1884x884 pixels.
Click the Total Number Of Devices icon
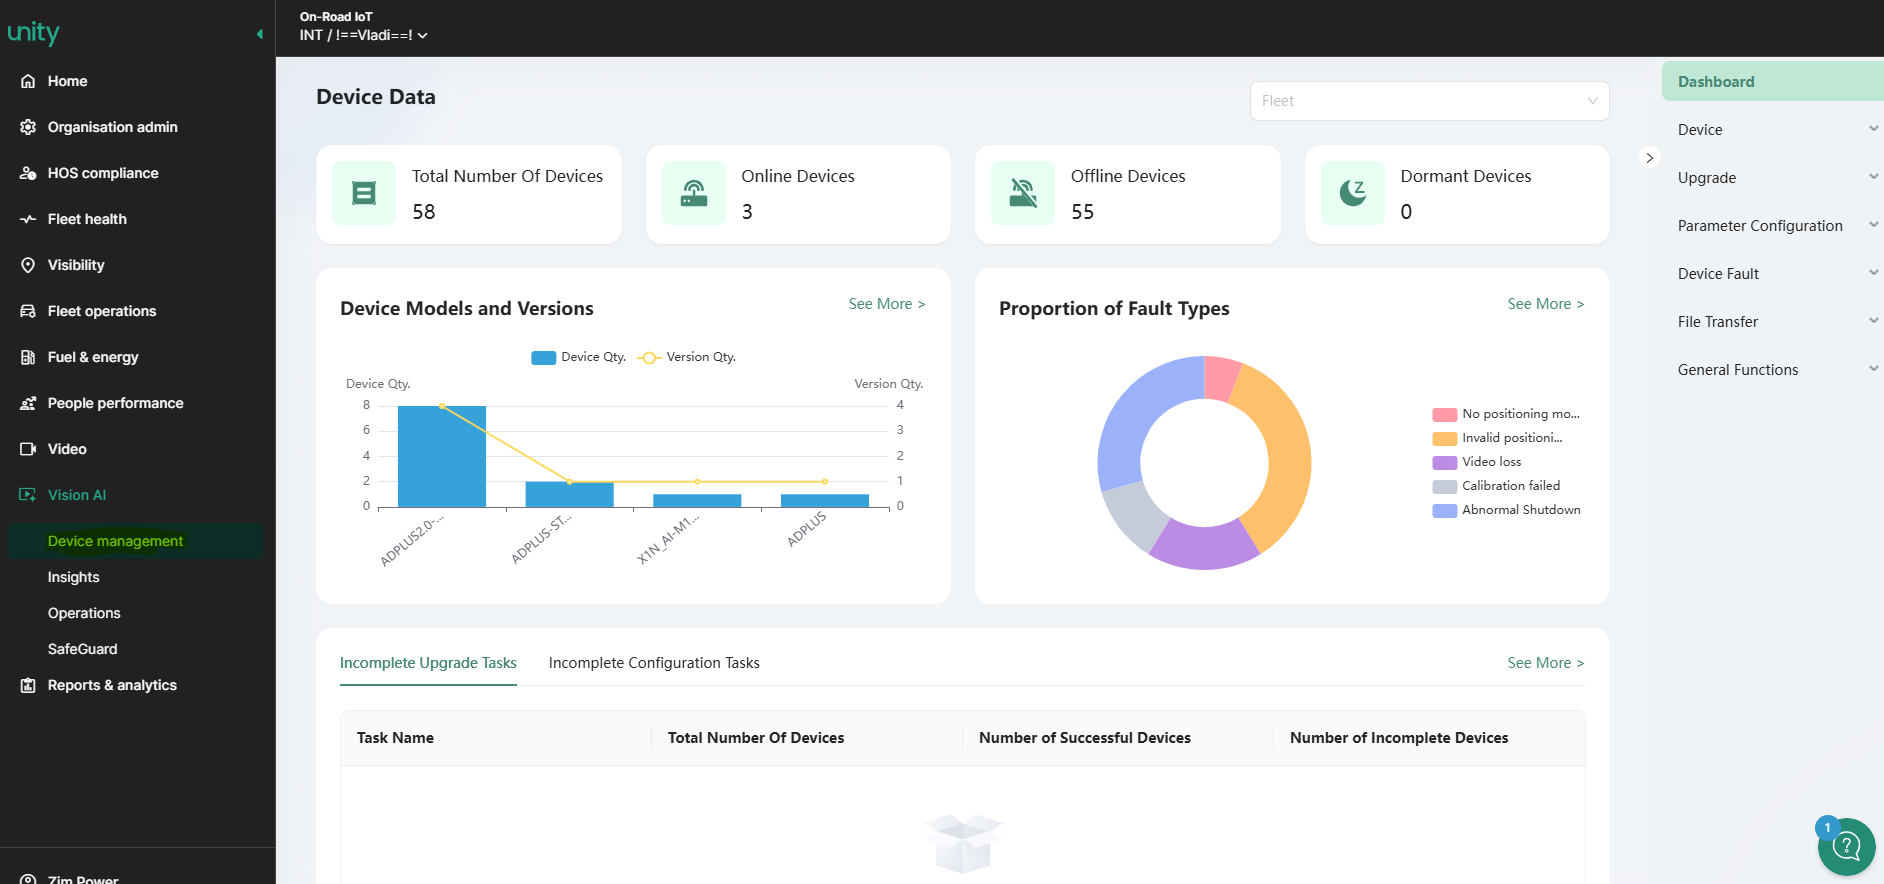pyautogui.click(x=364, y=193)
